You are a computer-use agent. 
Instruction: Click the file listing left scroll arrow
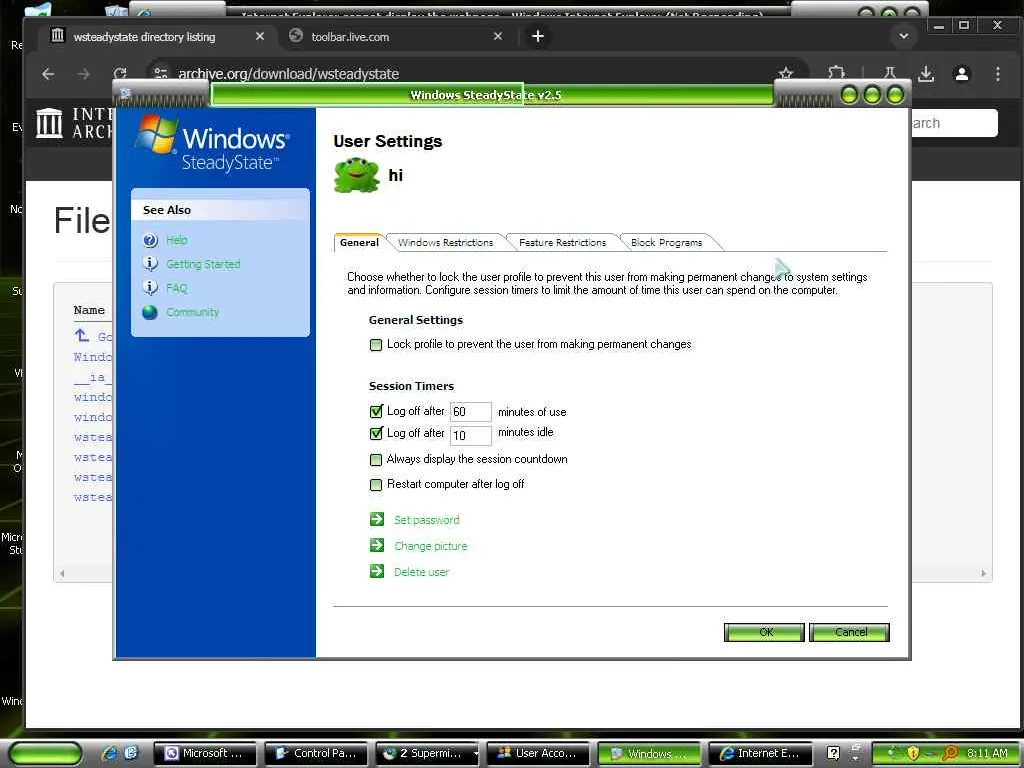pyautogui.click(x=62, y=573)
